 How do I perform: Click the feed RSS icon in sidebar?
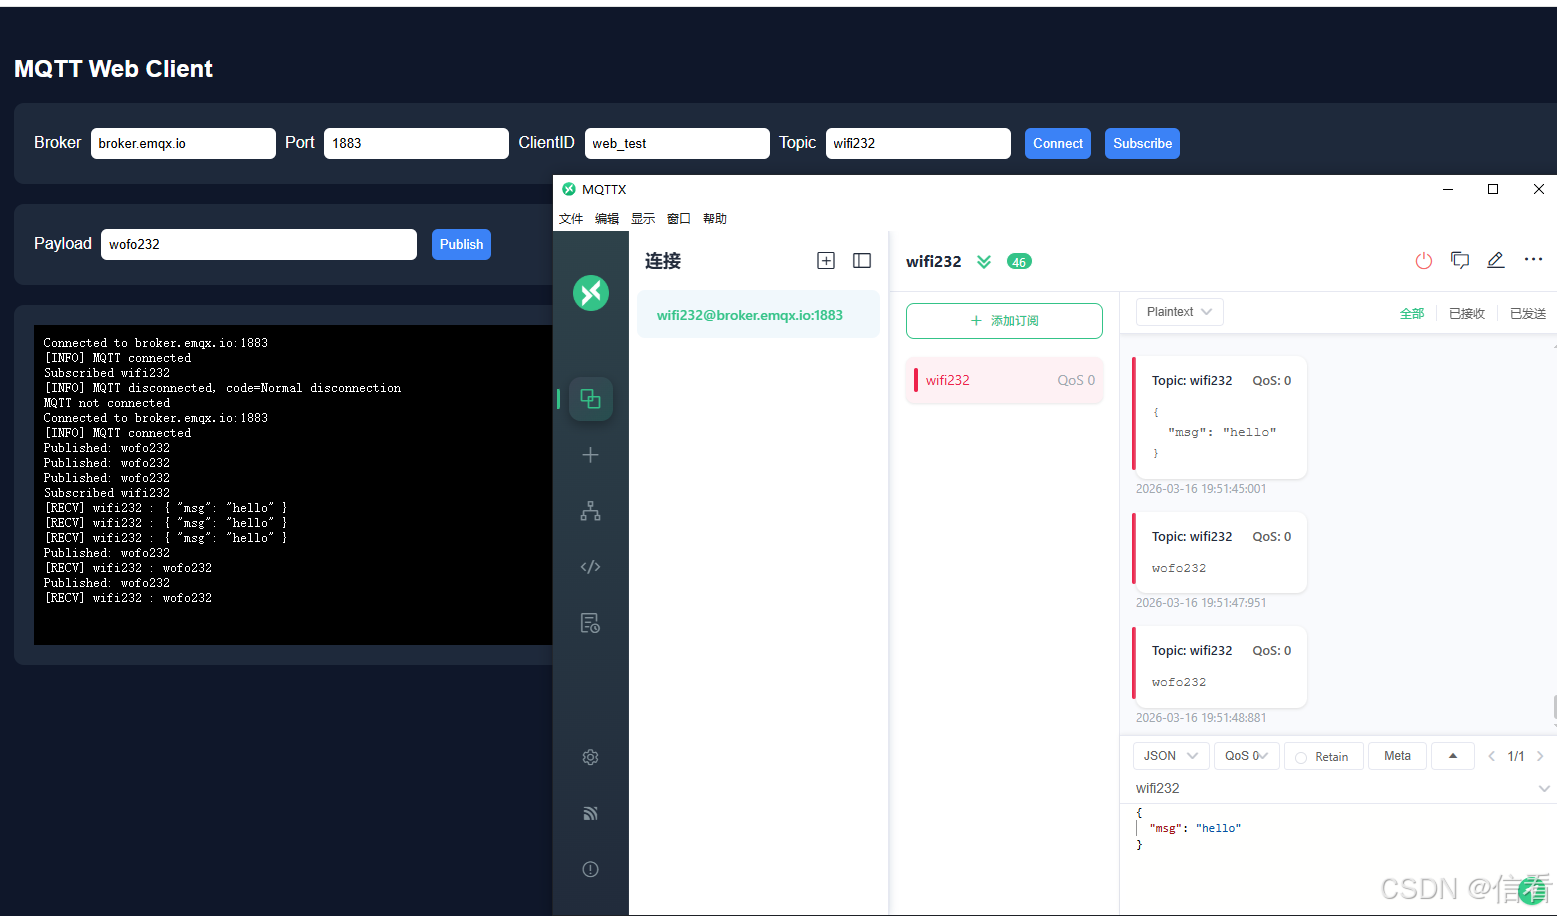pyautogui.click(x=591, y=813)
